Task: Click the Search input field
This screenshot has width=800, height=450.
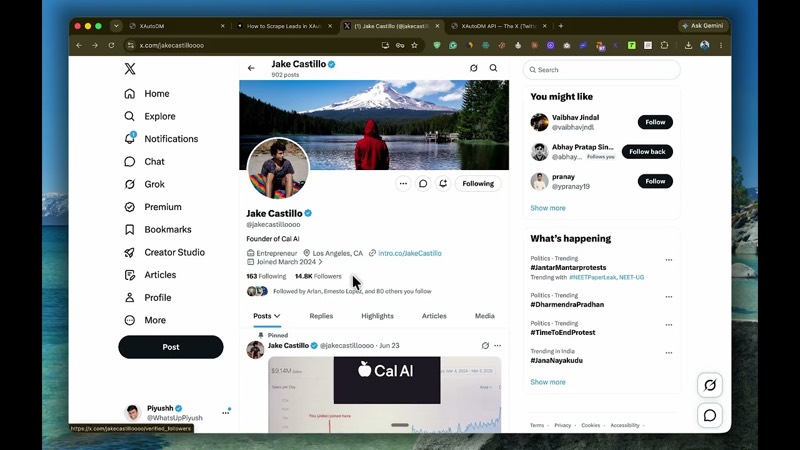Action: coord(602,70)
